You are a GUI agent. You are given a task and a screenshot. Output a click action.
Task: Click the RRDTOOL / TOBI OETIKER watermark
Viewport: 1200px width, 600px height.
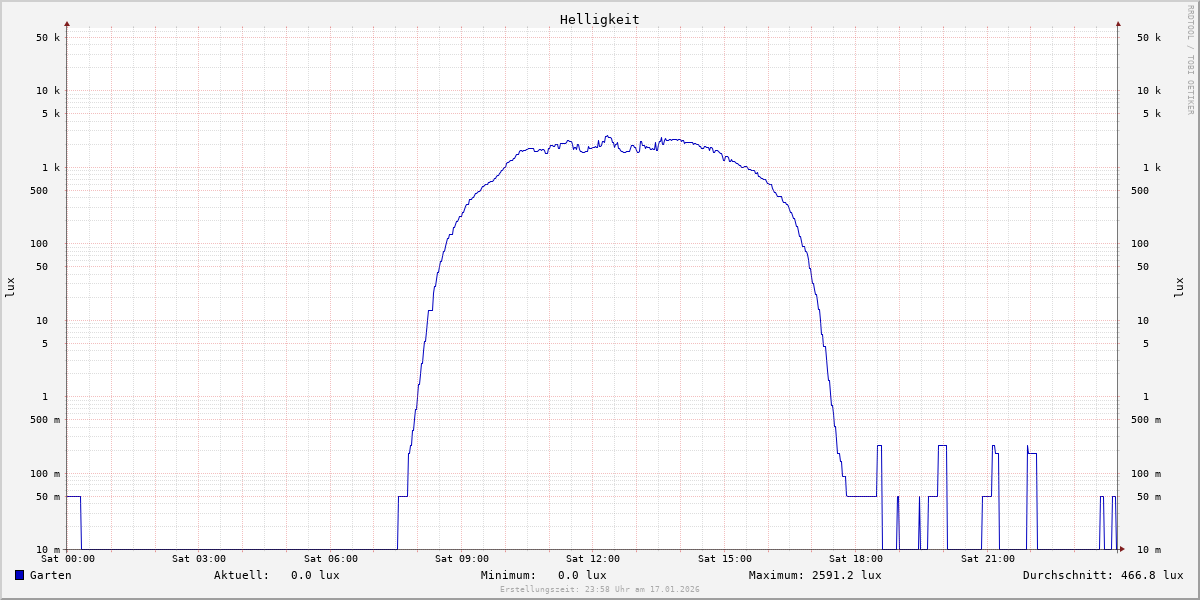(x=1190, y=59)
